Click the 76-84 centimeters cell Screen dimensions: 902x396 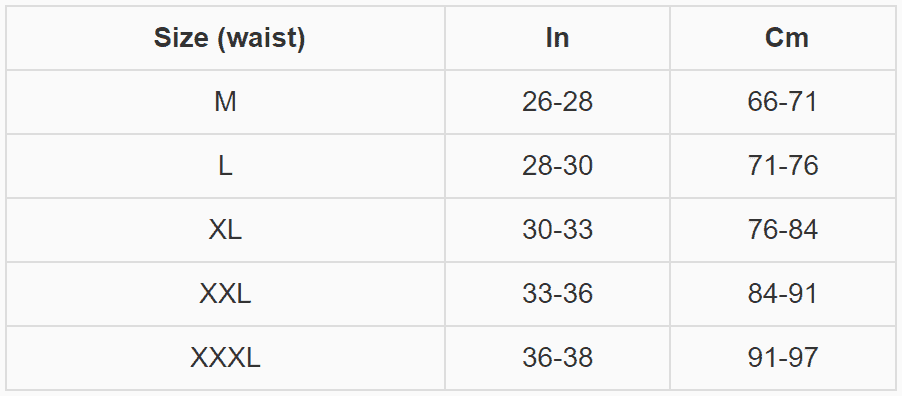(x=782, y=230)
